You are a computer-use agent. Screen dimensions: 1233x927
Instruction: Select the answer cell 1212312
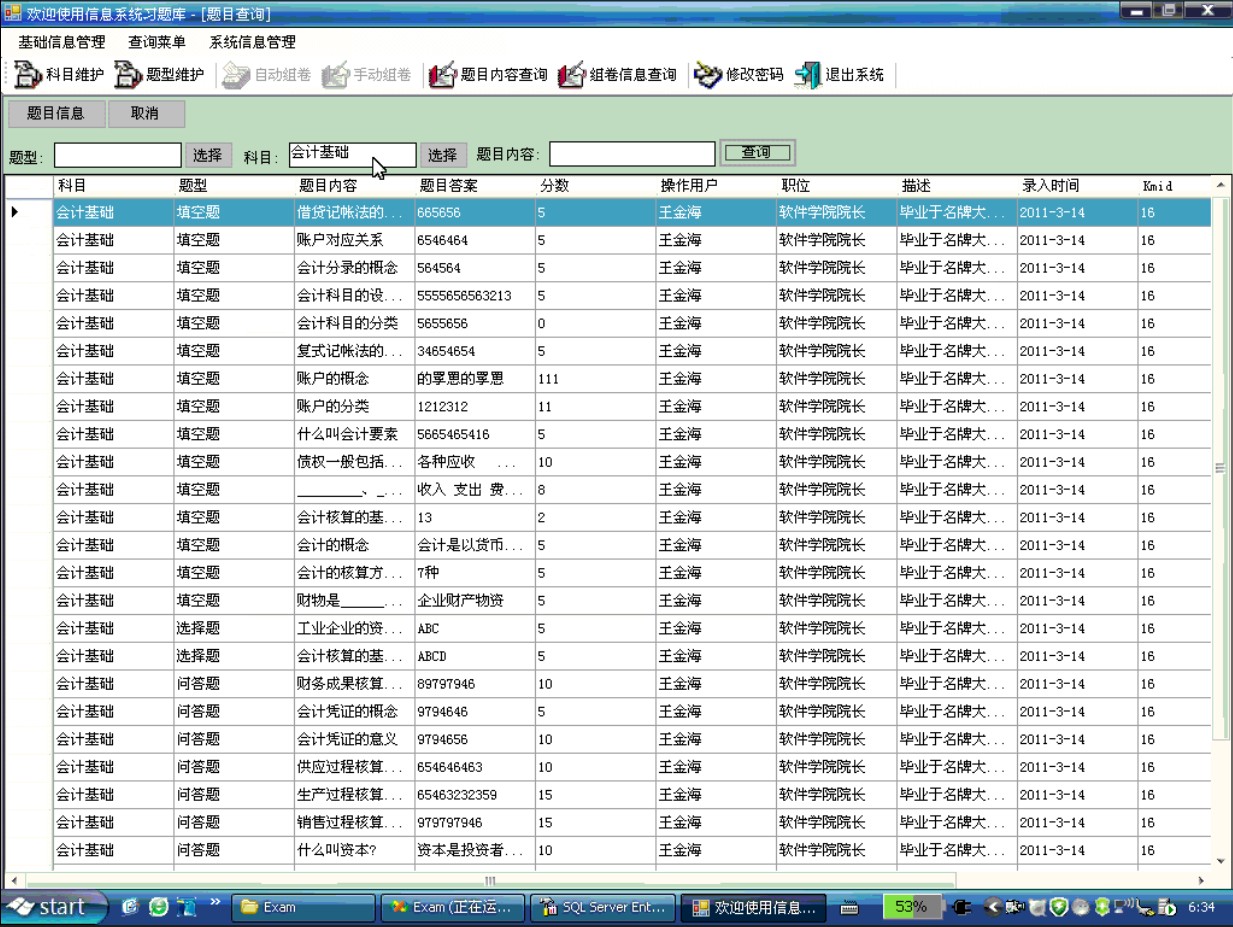474,407
